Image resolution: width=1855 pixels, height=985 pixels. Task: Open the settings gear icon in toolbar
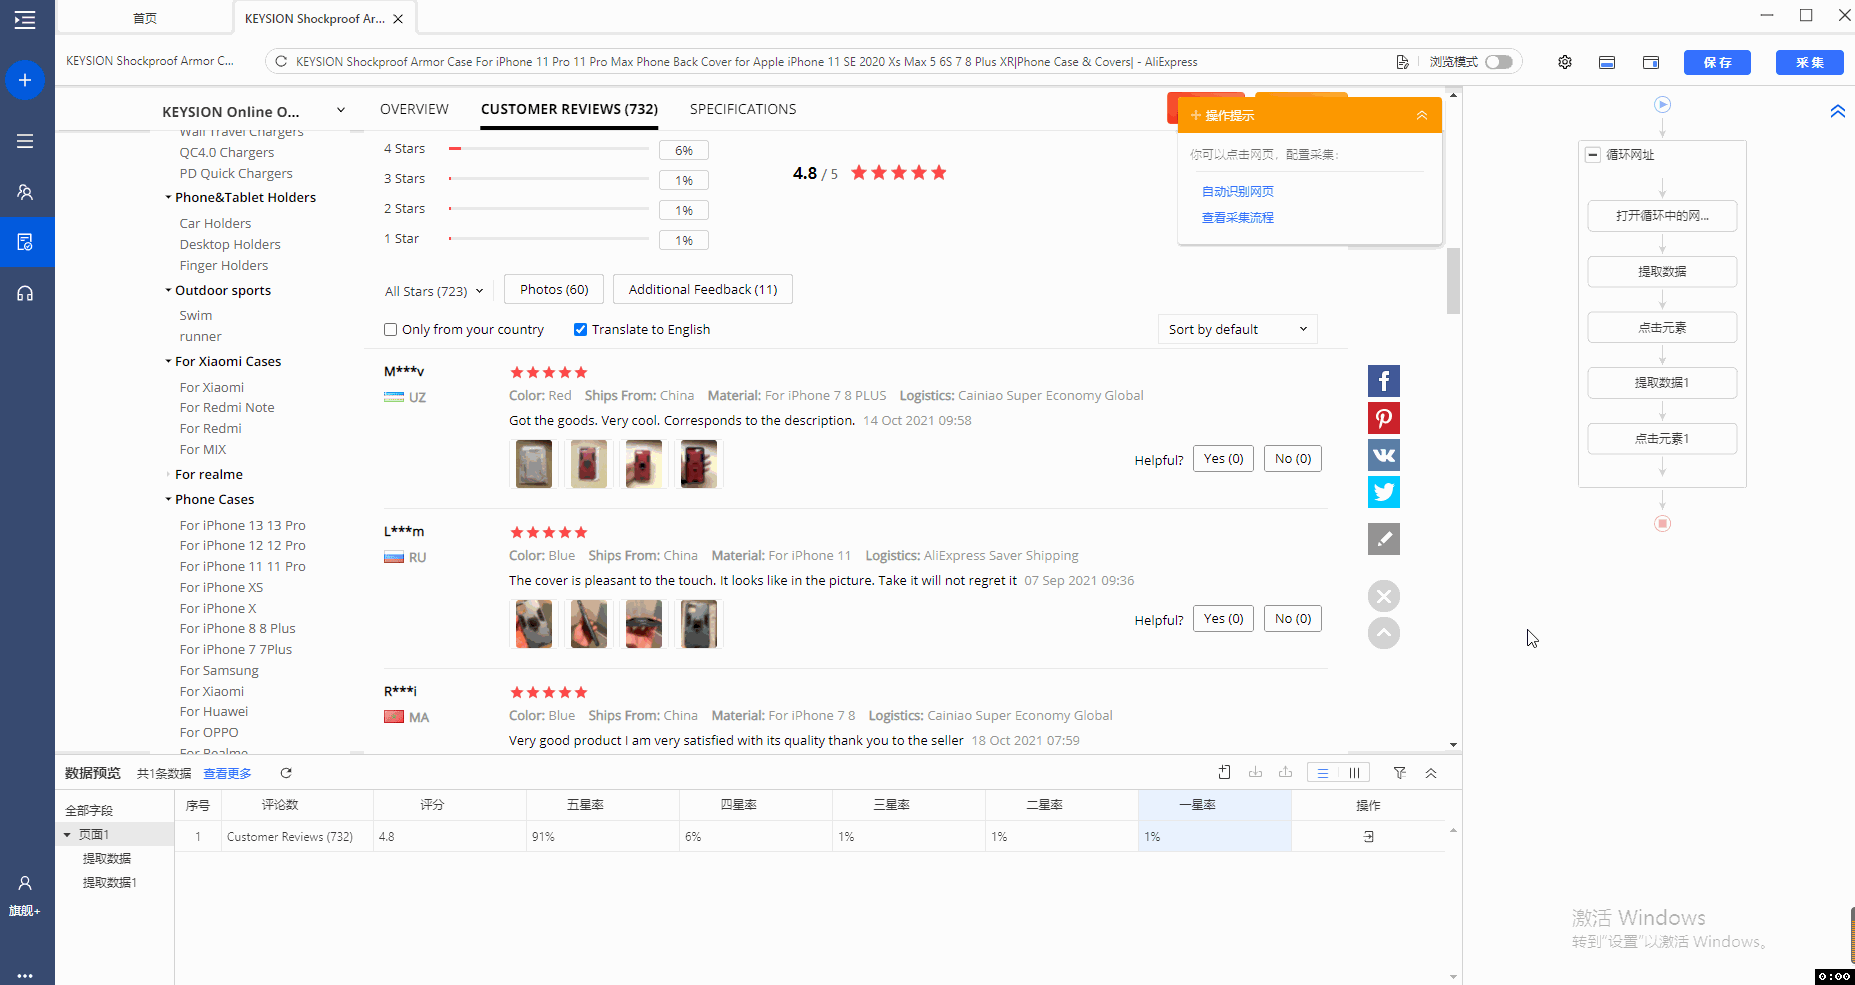pyautogui.click(x=1565, y=62)
